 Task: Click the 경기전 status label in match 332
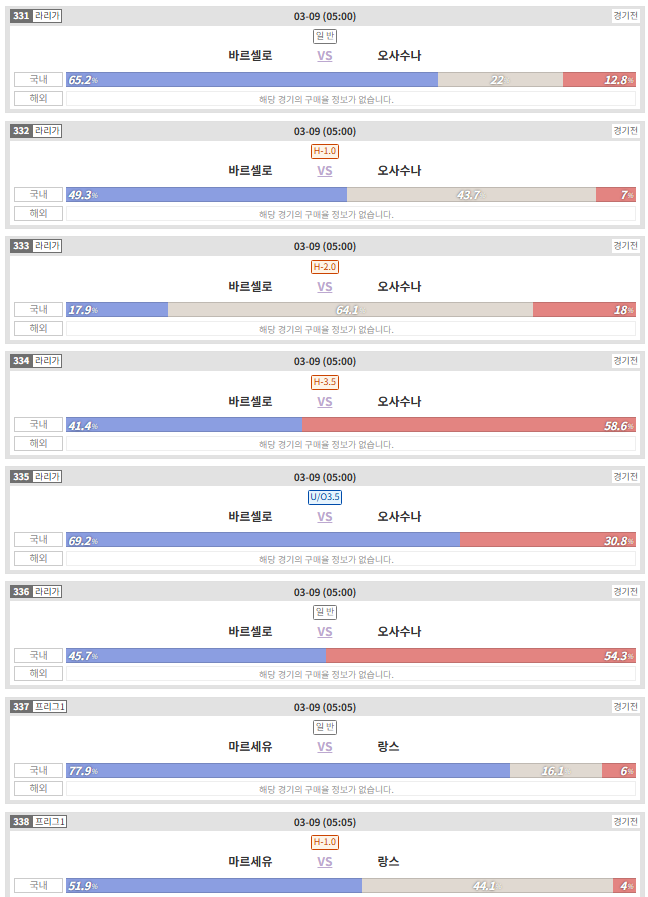[625, 131]
